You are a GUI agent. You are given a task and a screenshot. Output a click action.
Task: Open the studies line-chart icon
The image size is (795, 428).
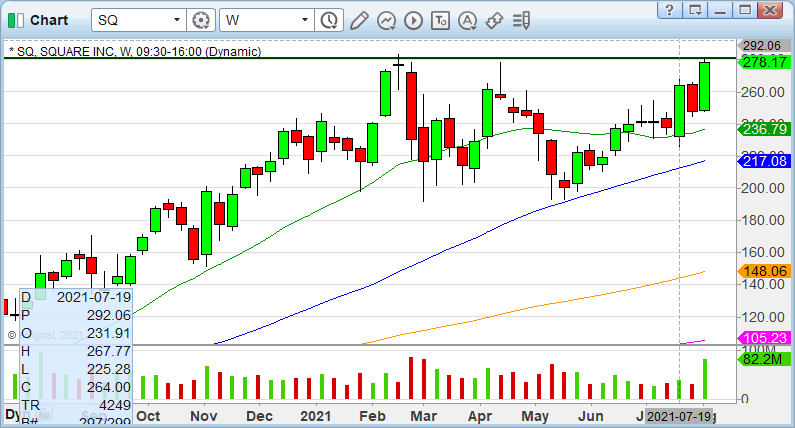[386, 20]
